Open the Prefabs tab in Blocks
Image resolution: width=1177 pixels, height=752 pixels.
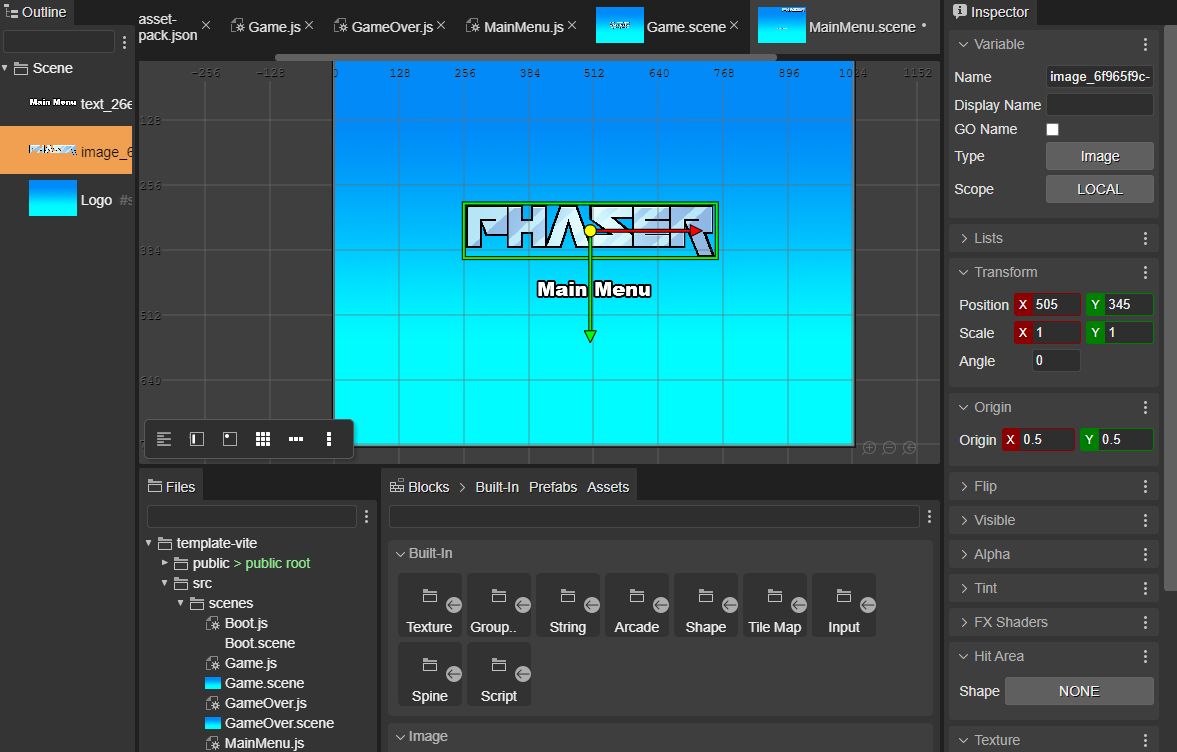point(552,487)
